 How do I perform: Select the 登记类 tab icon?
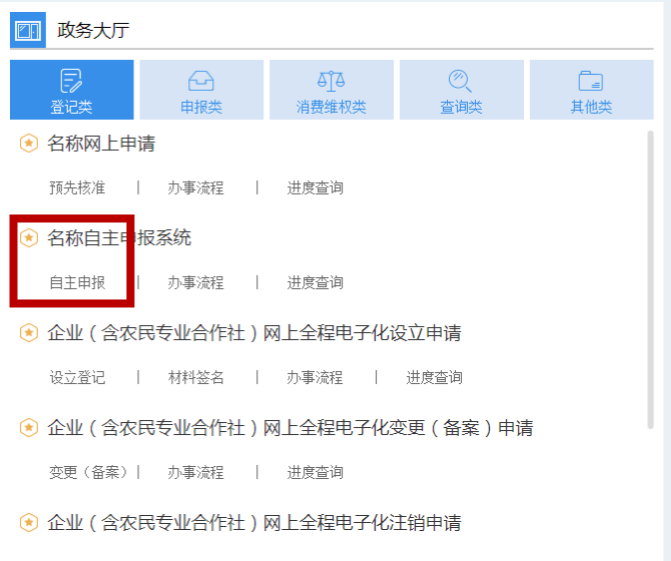coord(71,80)
